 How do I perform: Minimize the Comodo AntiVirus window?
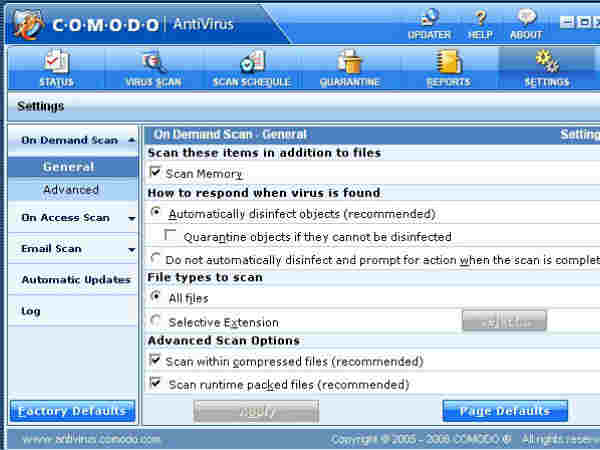[566, 22]
